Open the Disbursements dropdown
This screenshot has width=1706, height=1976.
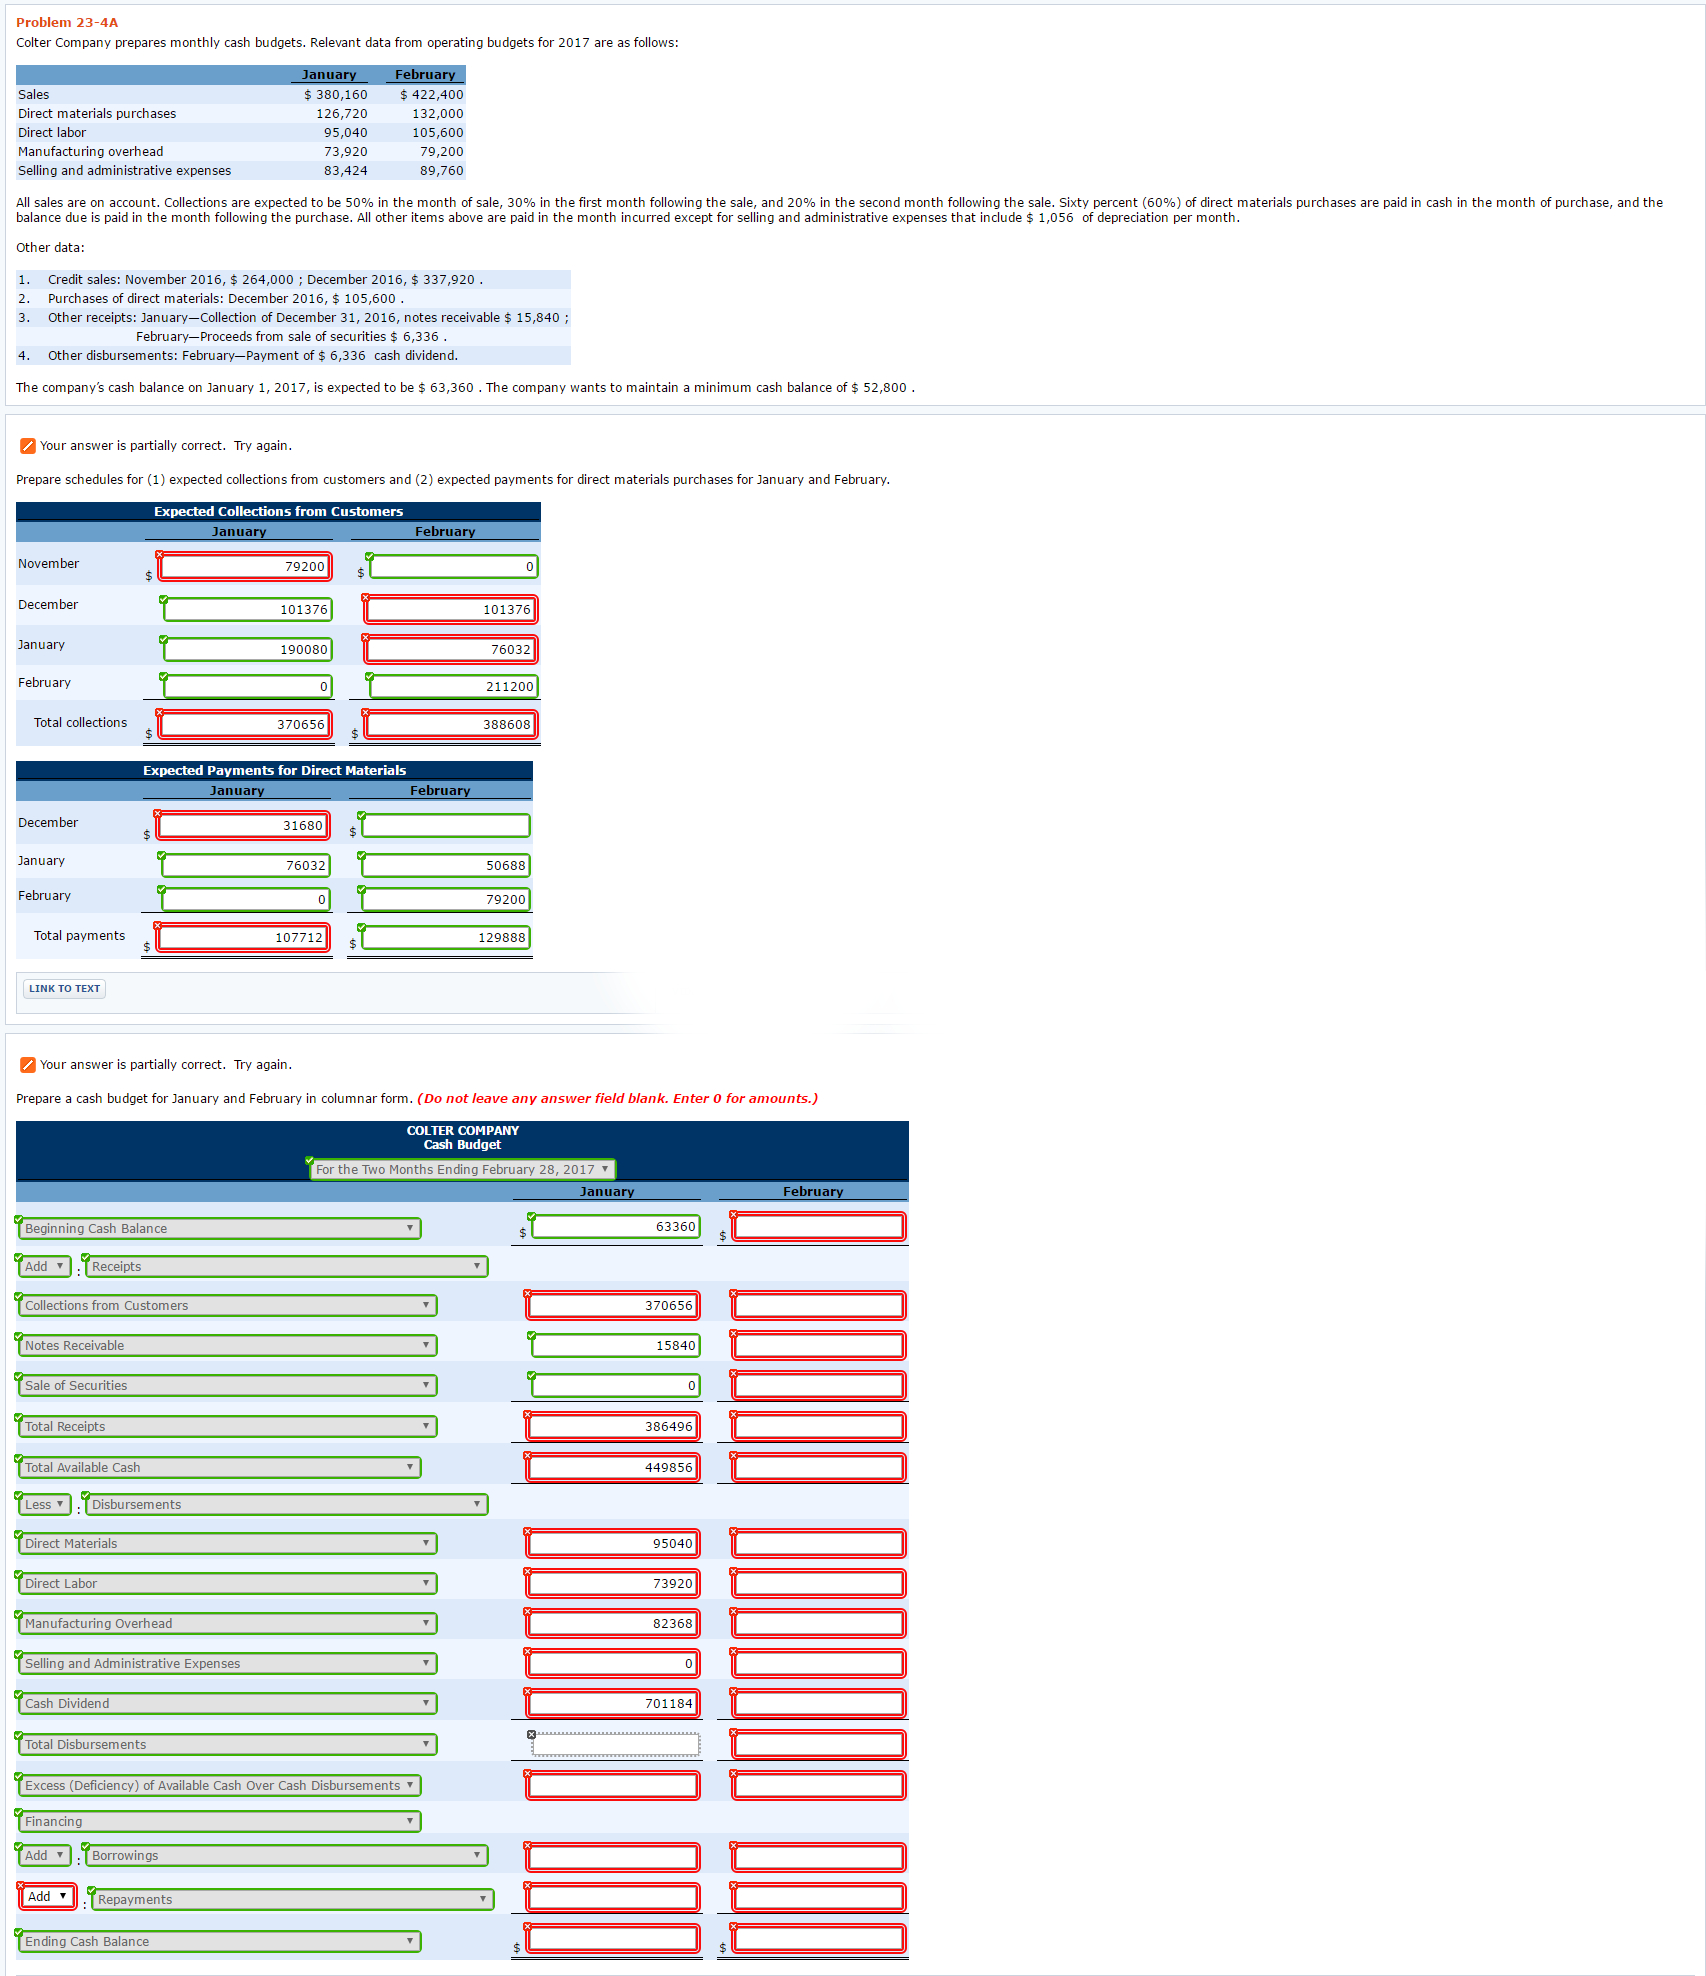[x=287, y=1504]
